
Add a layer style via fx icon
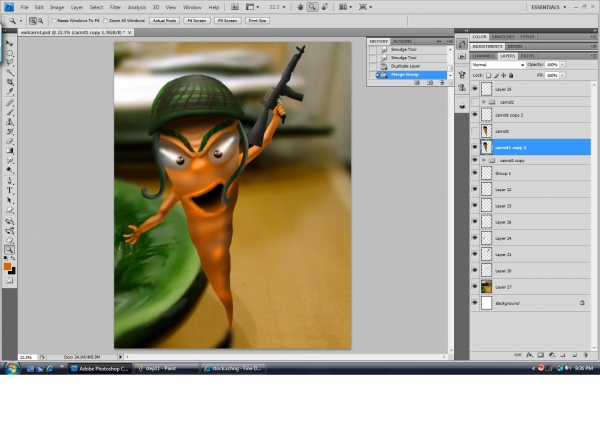(x=529, y=355)
